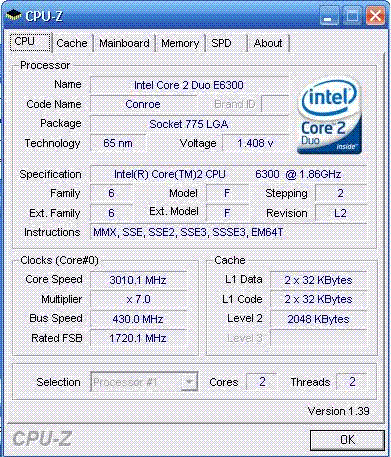
Task: Switch to the Cache tab
Action: 72,43
